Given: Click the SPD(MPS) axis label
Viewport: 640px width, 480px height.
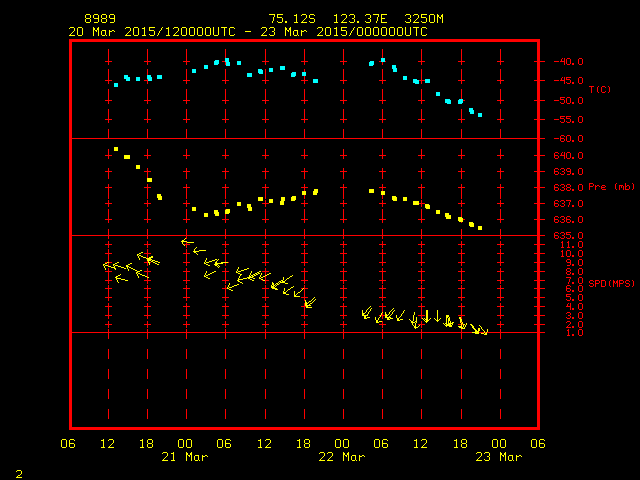Looking at the screenshot, I should point(611,283).
